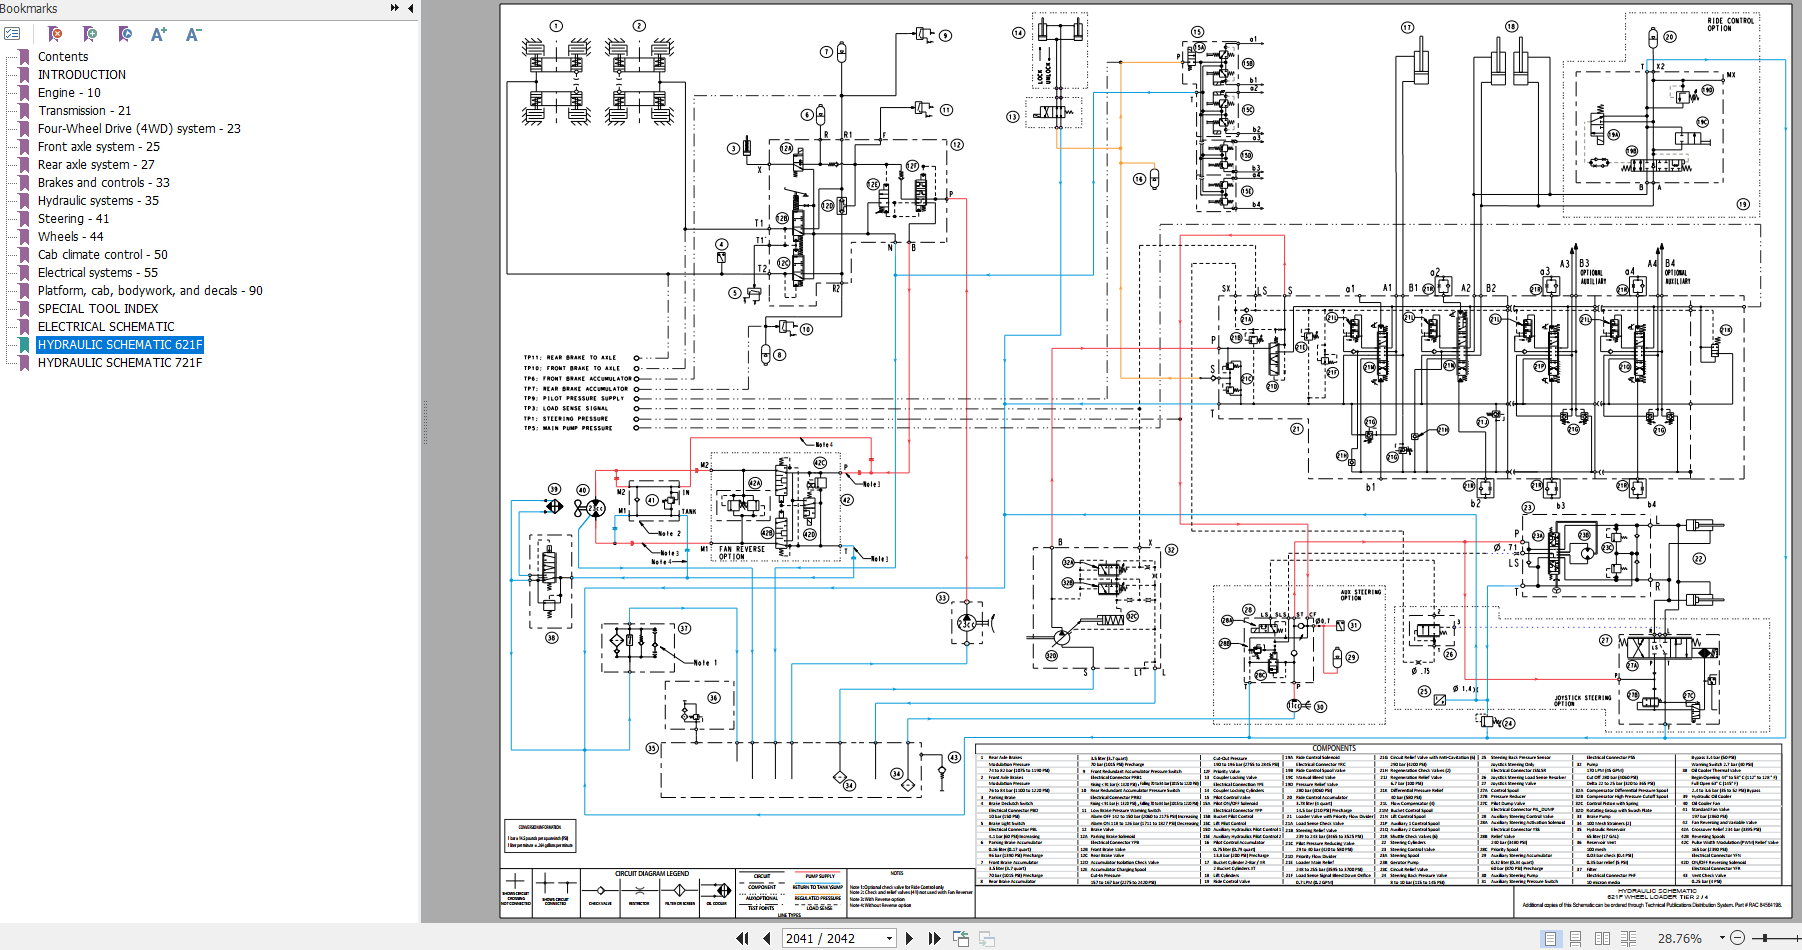Open the Engine - 10 bookmark

[69, 93]
